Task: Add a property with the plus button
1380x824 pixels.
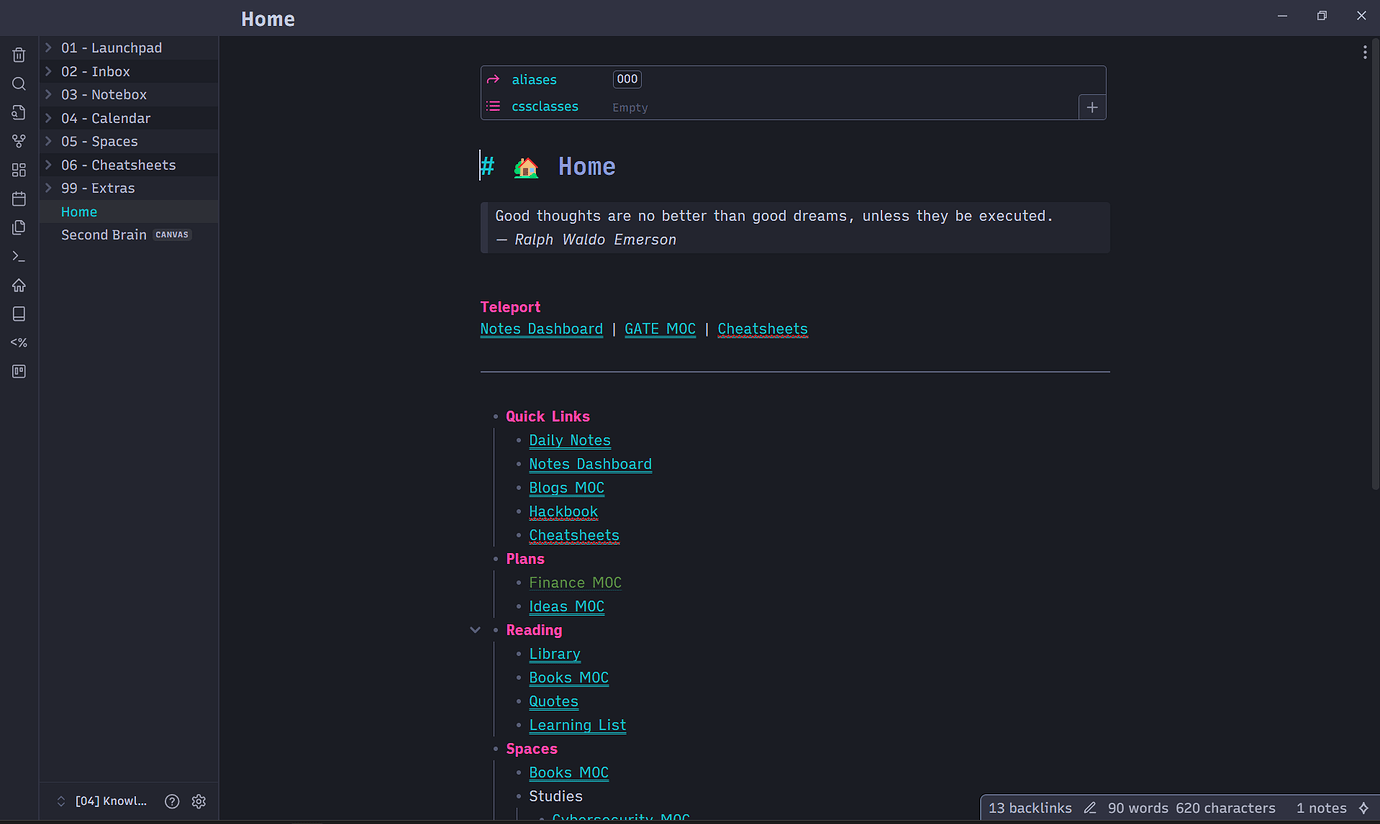Action: pyautogui.click(x=1092, y=107)
